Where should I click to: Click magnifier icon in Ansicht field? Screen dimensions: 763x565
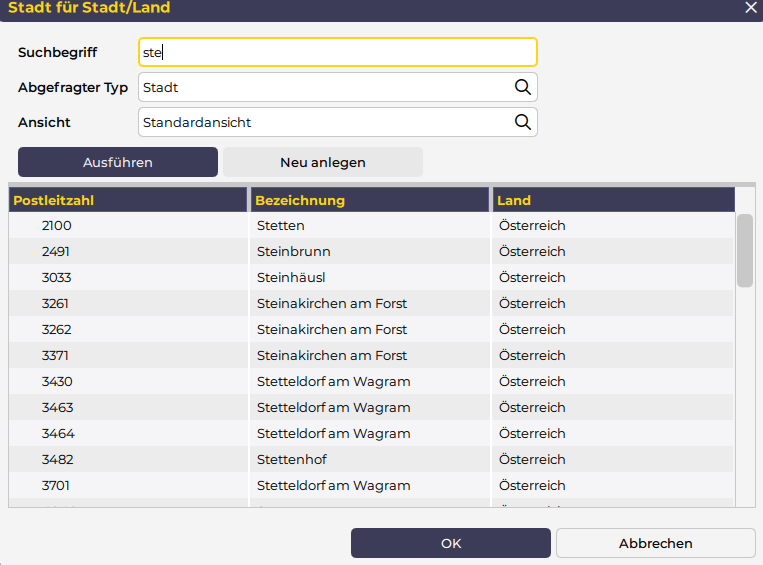pos(522,122)
